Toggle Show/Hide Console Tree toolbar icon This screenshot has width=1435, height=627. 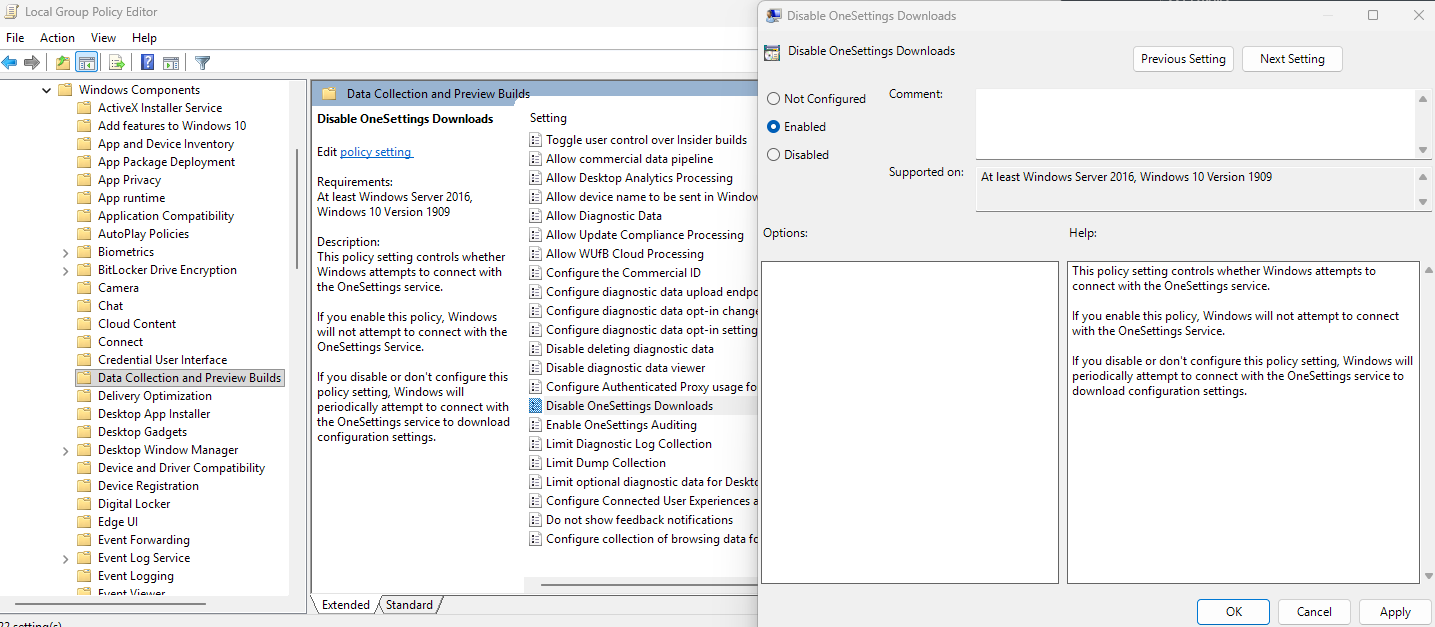(87, 62)
